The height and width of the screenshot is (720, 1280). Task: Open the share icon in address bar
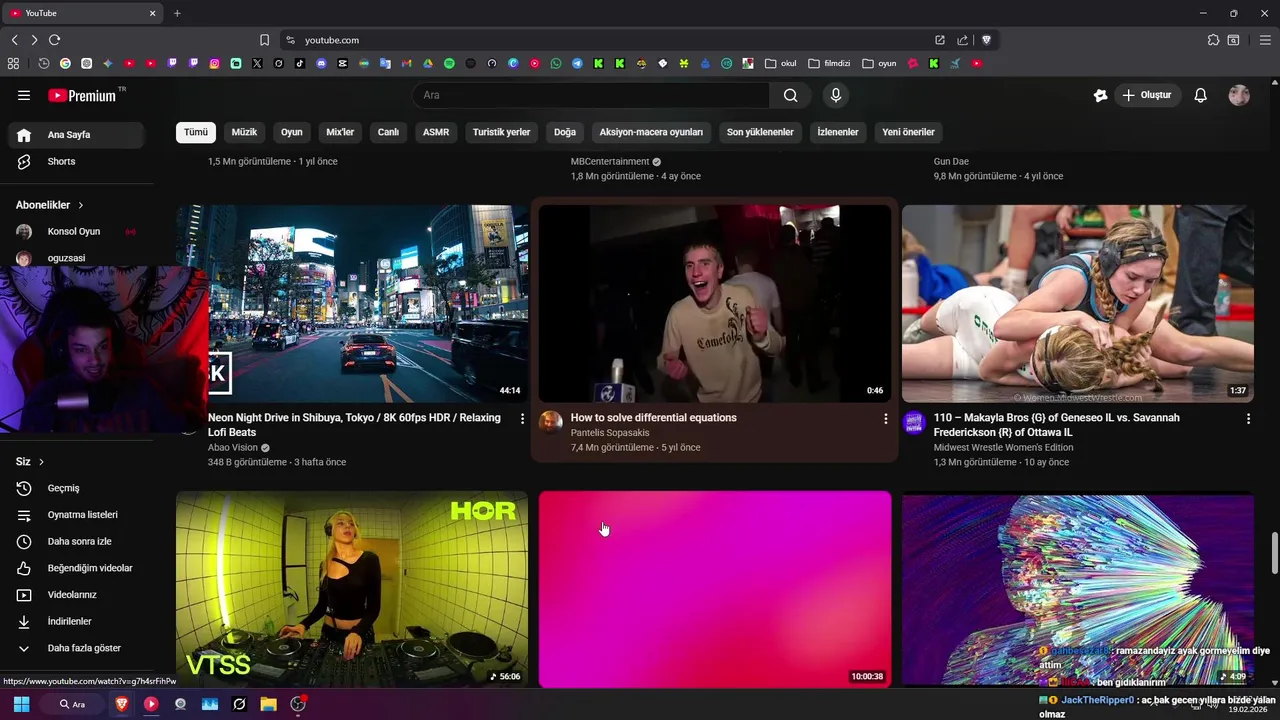tap(962, 40)
